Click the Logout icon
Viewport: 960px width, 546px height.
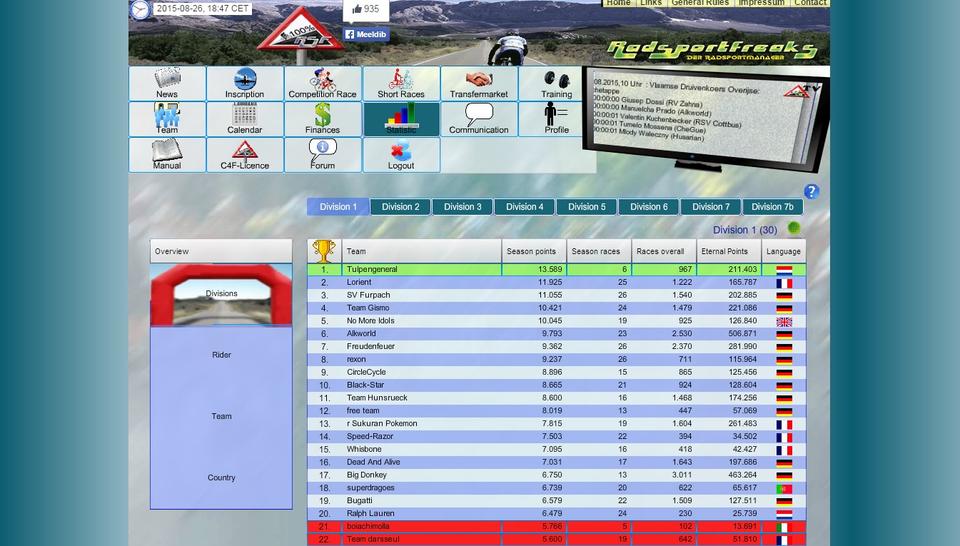click(x=401, y=152)
